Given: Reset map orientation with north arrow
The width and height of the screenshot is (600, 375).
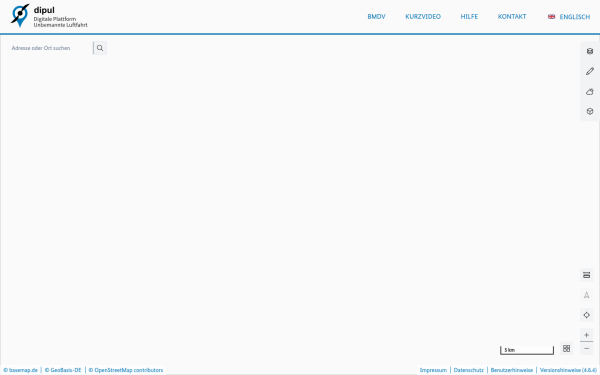Looking at the screenshot, I should (586, 295).
